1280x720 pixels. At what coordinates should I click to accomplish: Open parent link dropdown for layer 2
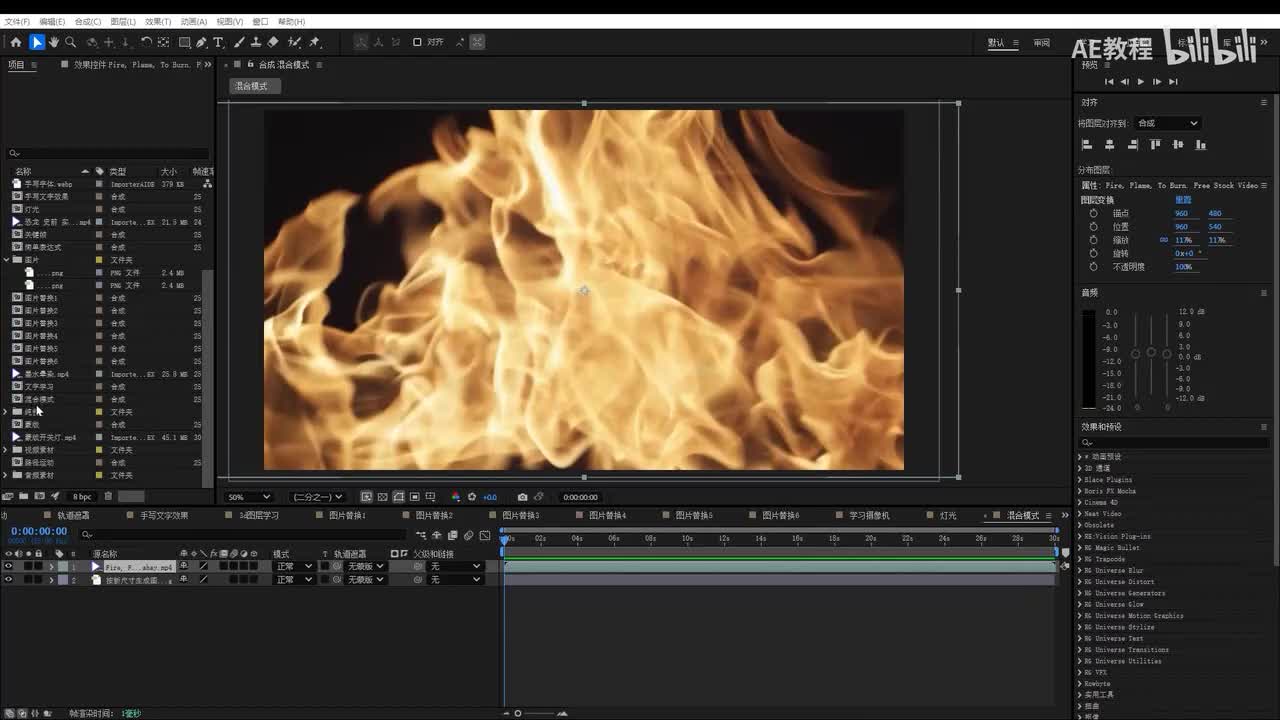[x=455, y=580]
